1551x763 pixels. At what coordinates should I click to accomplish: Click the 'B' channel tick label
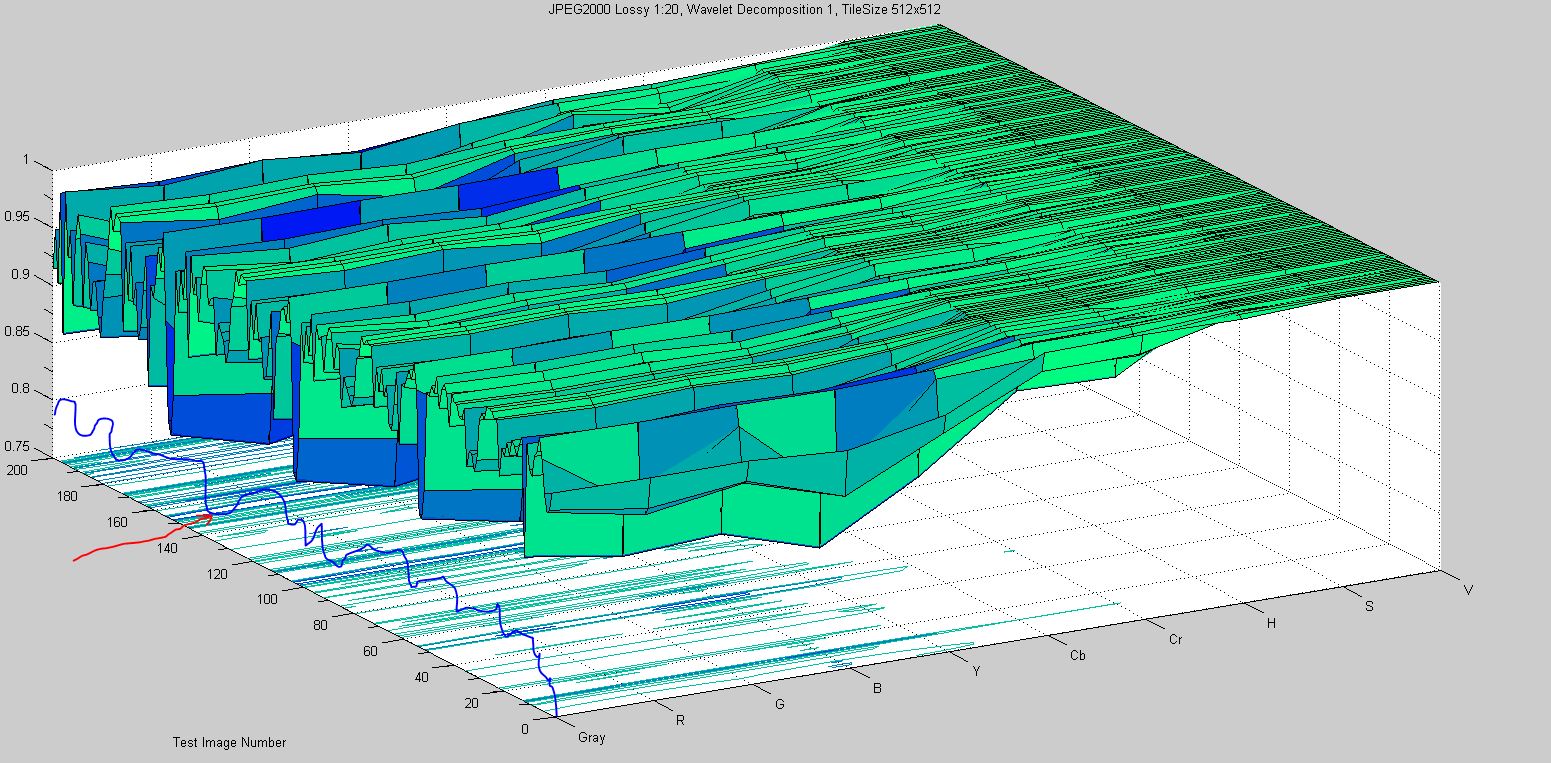point(877,689)
